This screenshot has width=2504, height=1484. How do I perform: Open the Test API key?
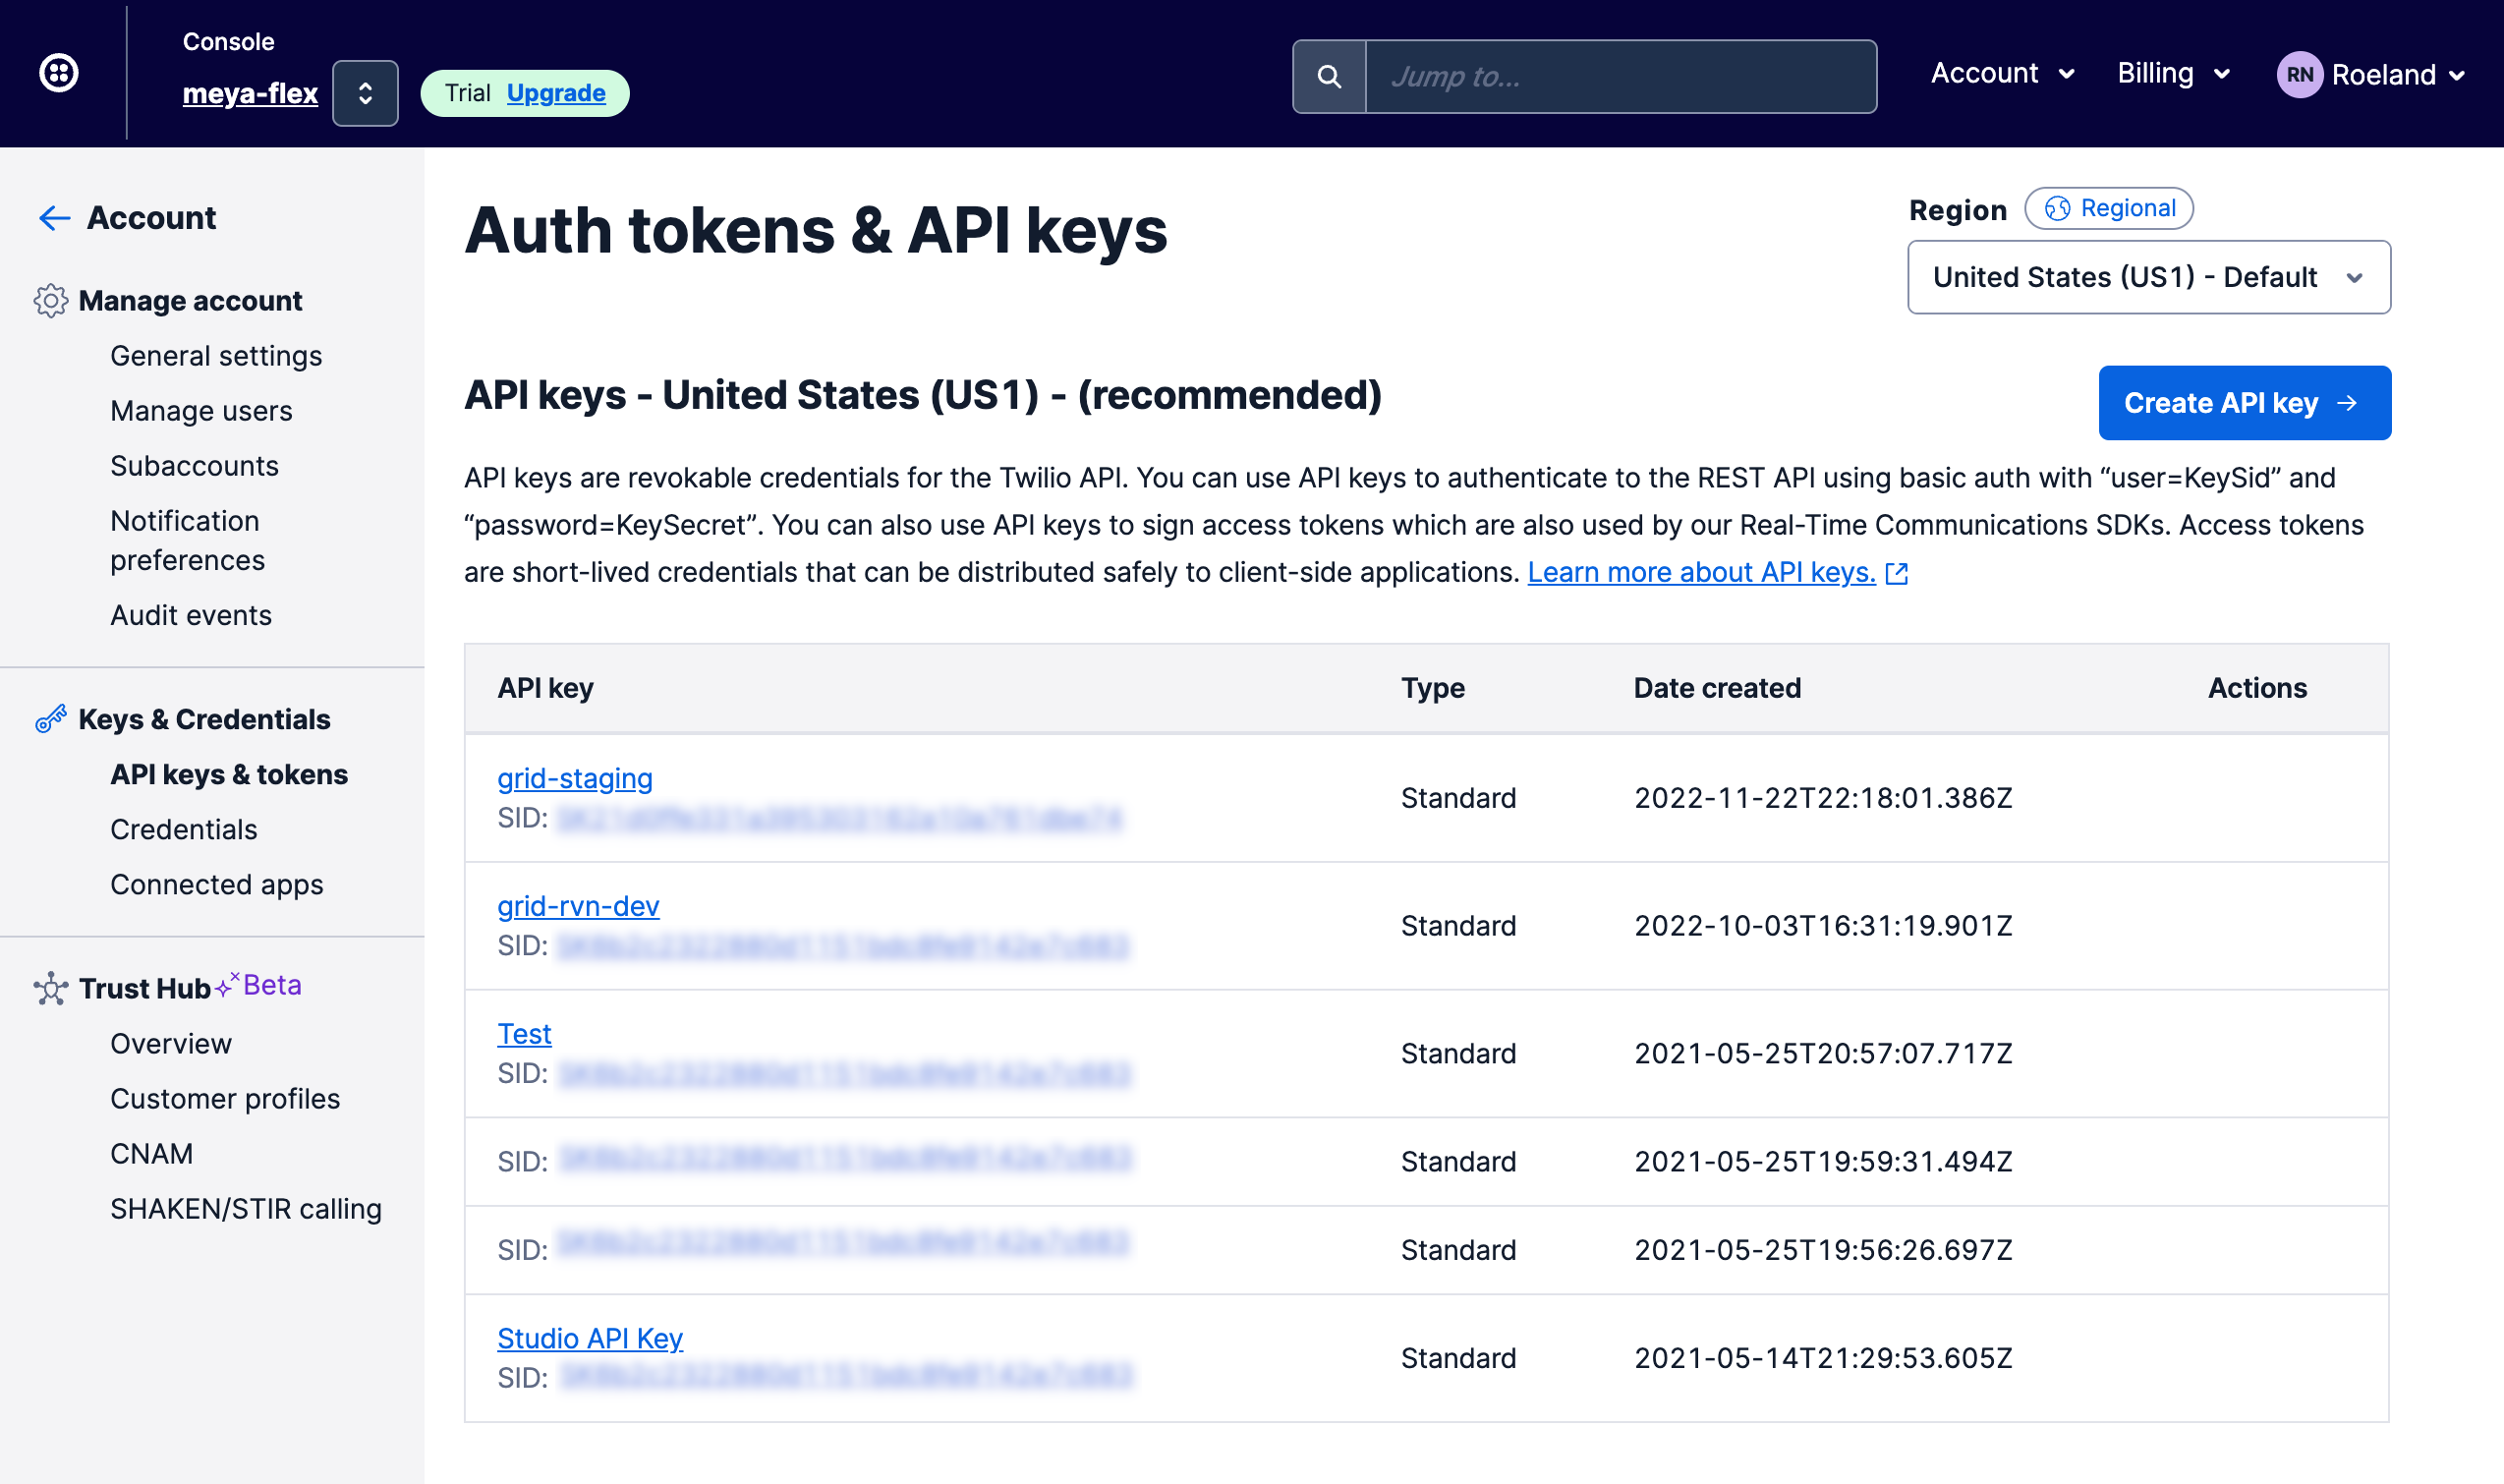click(524, 1033)
